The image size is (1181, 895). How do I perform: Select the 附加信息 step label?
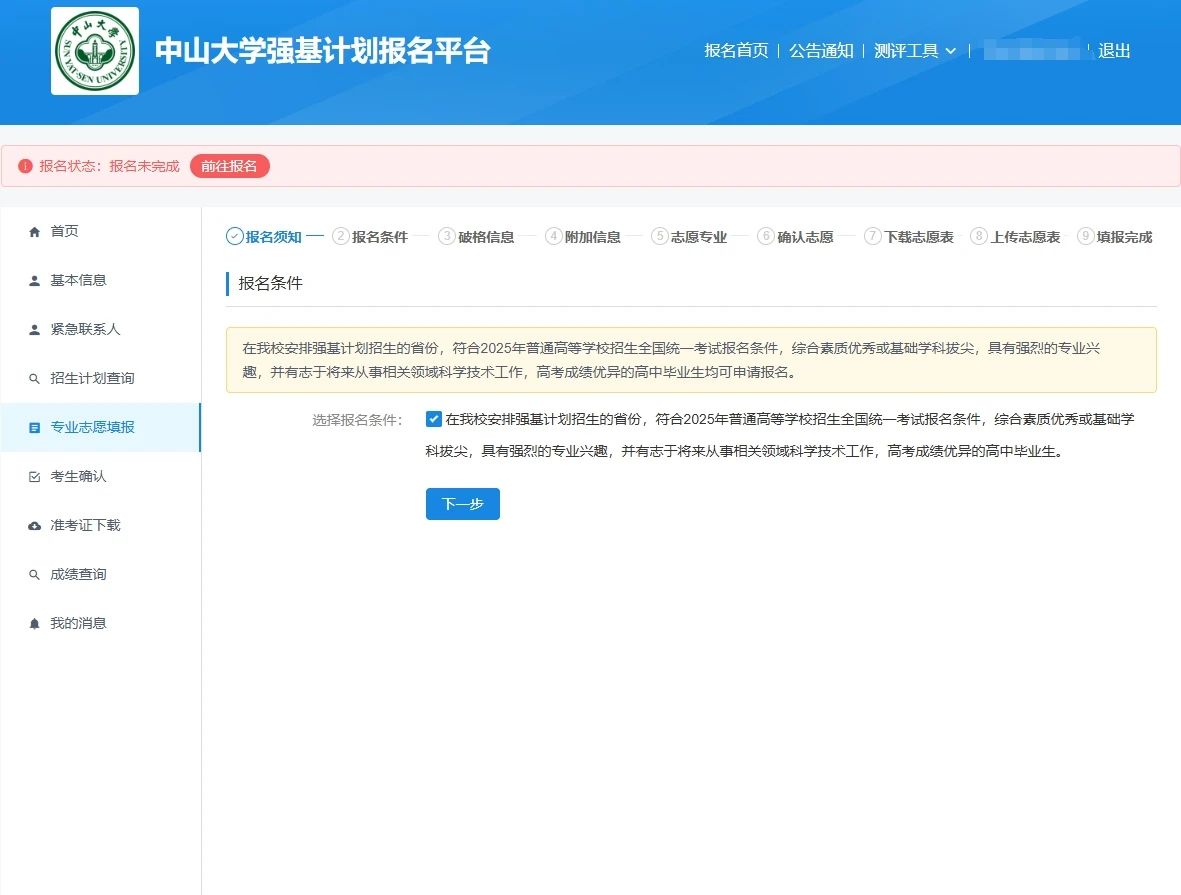tap(593, 237)
